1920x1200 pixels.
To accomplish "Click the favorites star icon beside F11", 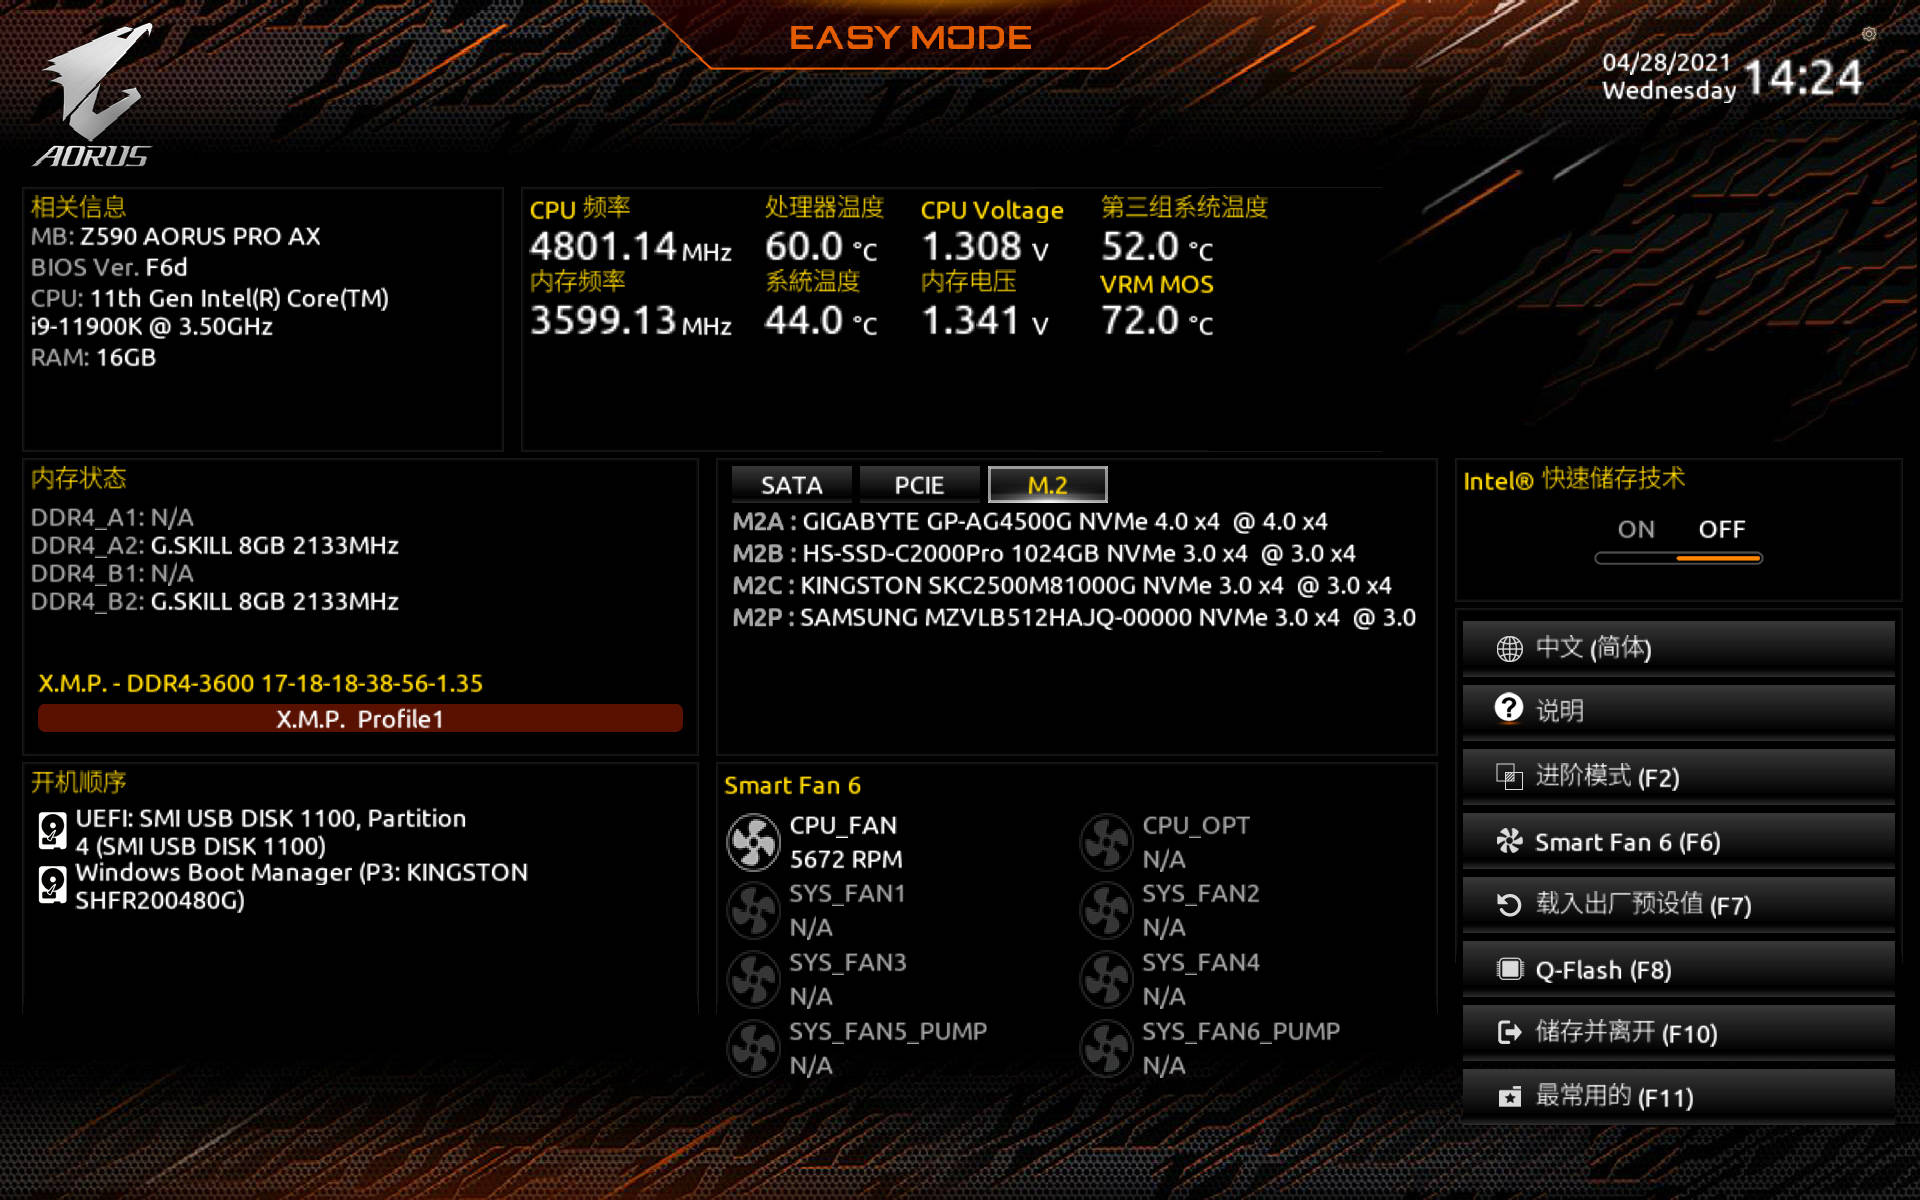I will coord(1509,1097).
